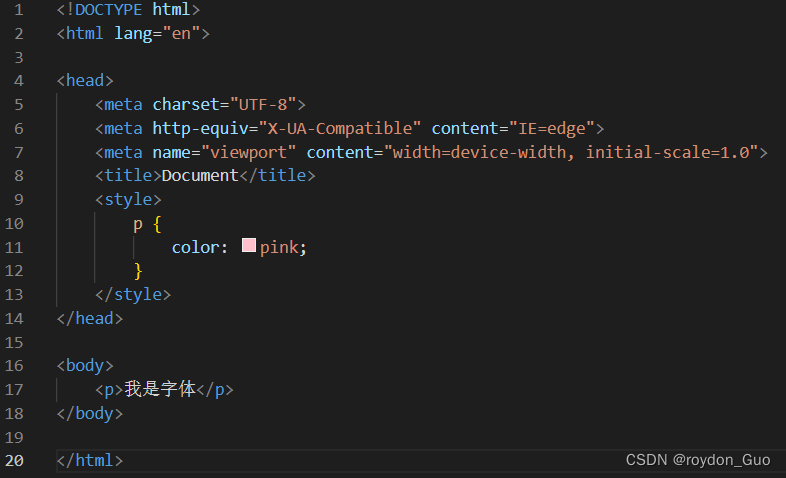Click line number 1 in the gutter
This screenshot has width=786, height=478.
coord(19,10)
